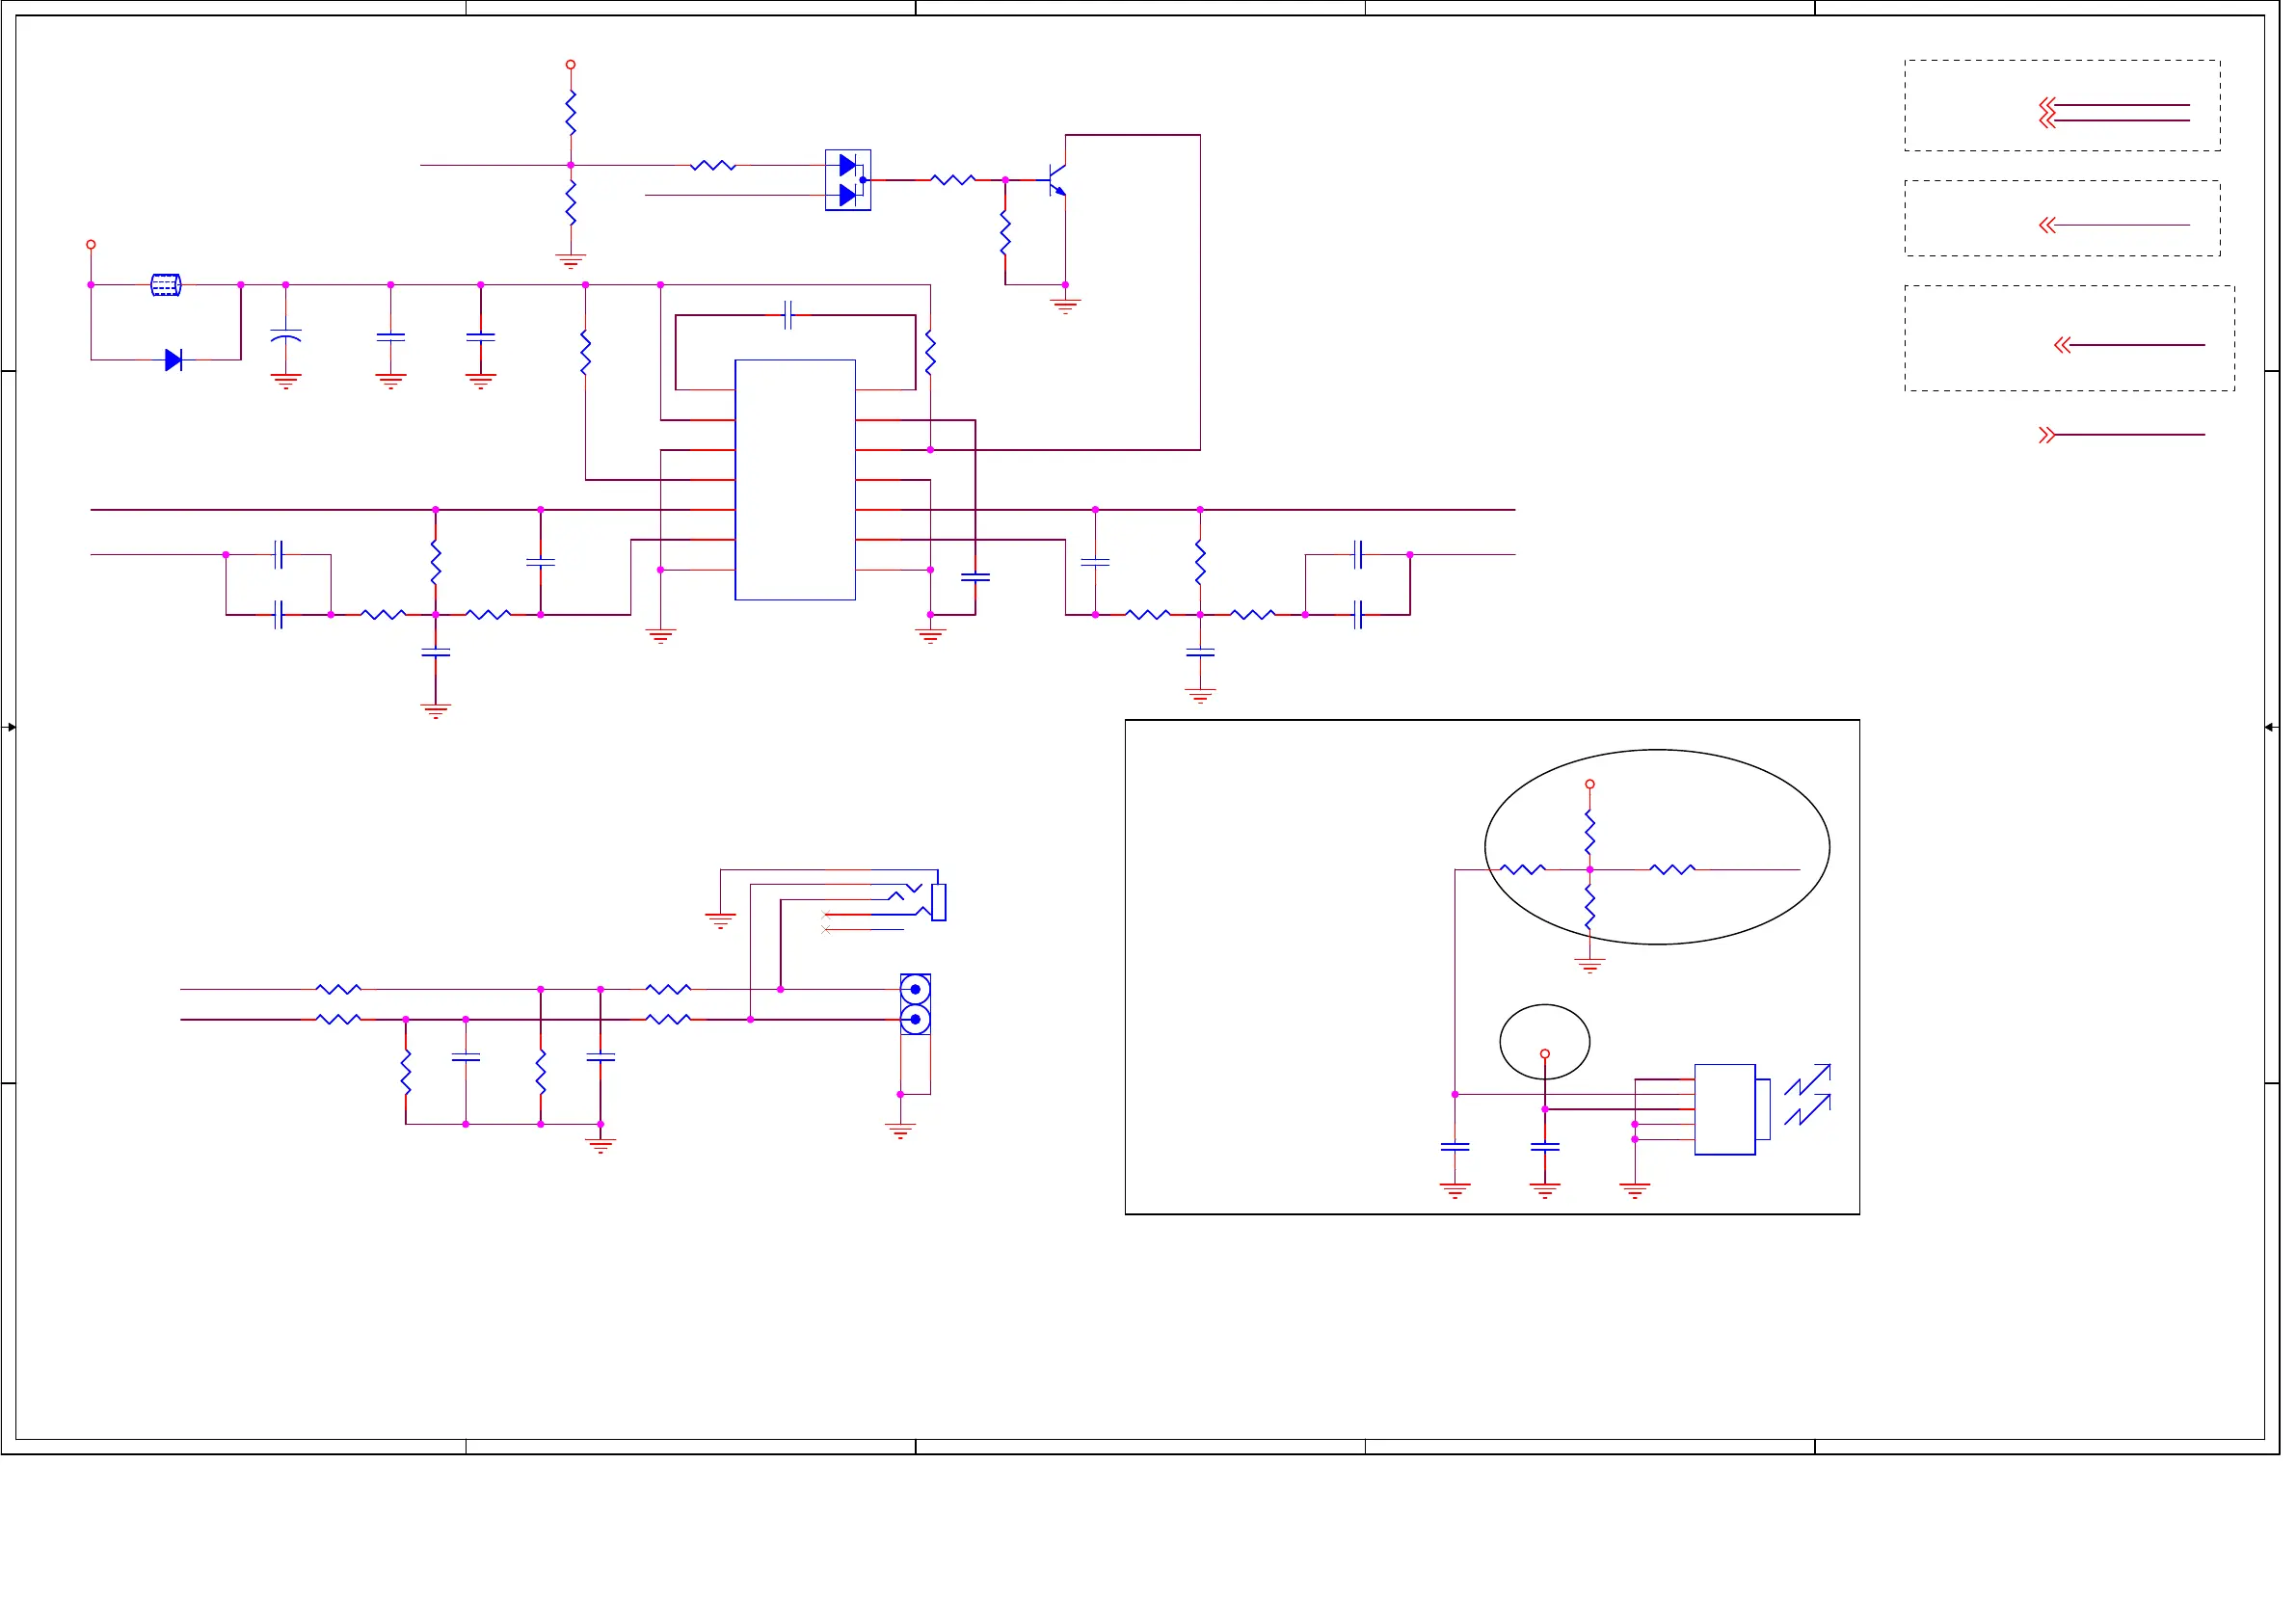Select the resistor feeding the dual-diode upper input
This screenshot has width=2296, height=1623.
click(x=713, y=165)
